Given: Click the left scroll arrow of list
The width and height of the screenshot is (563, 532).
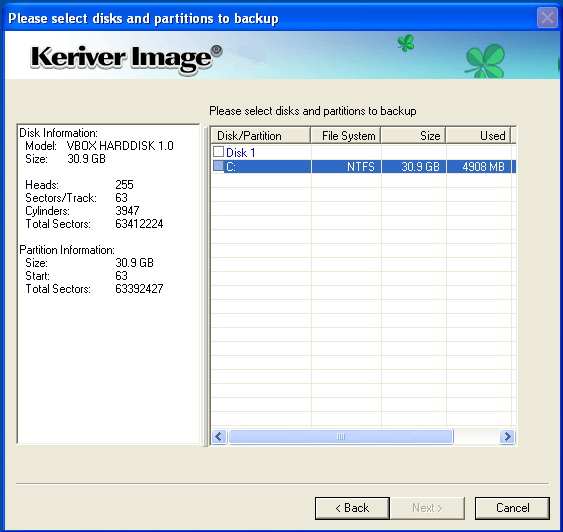Looking at the screenshot, I should (x=219, y=437).
